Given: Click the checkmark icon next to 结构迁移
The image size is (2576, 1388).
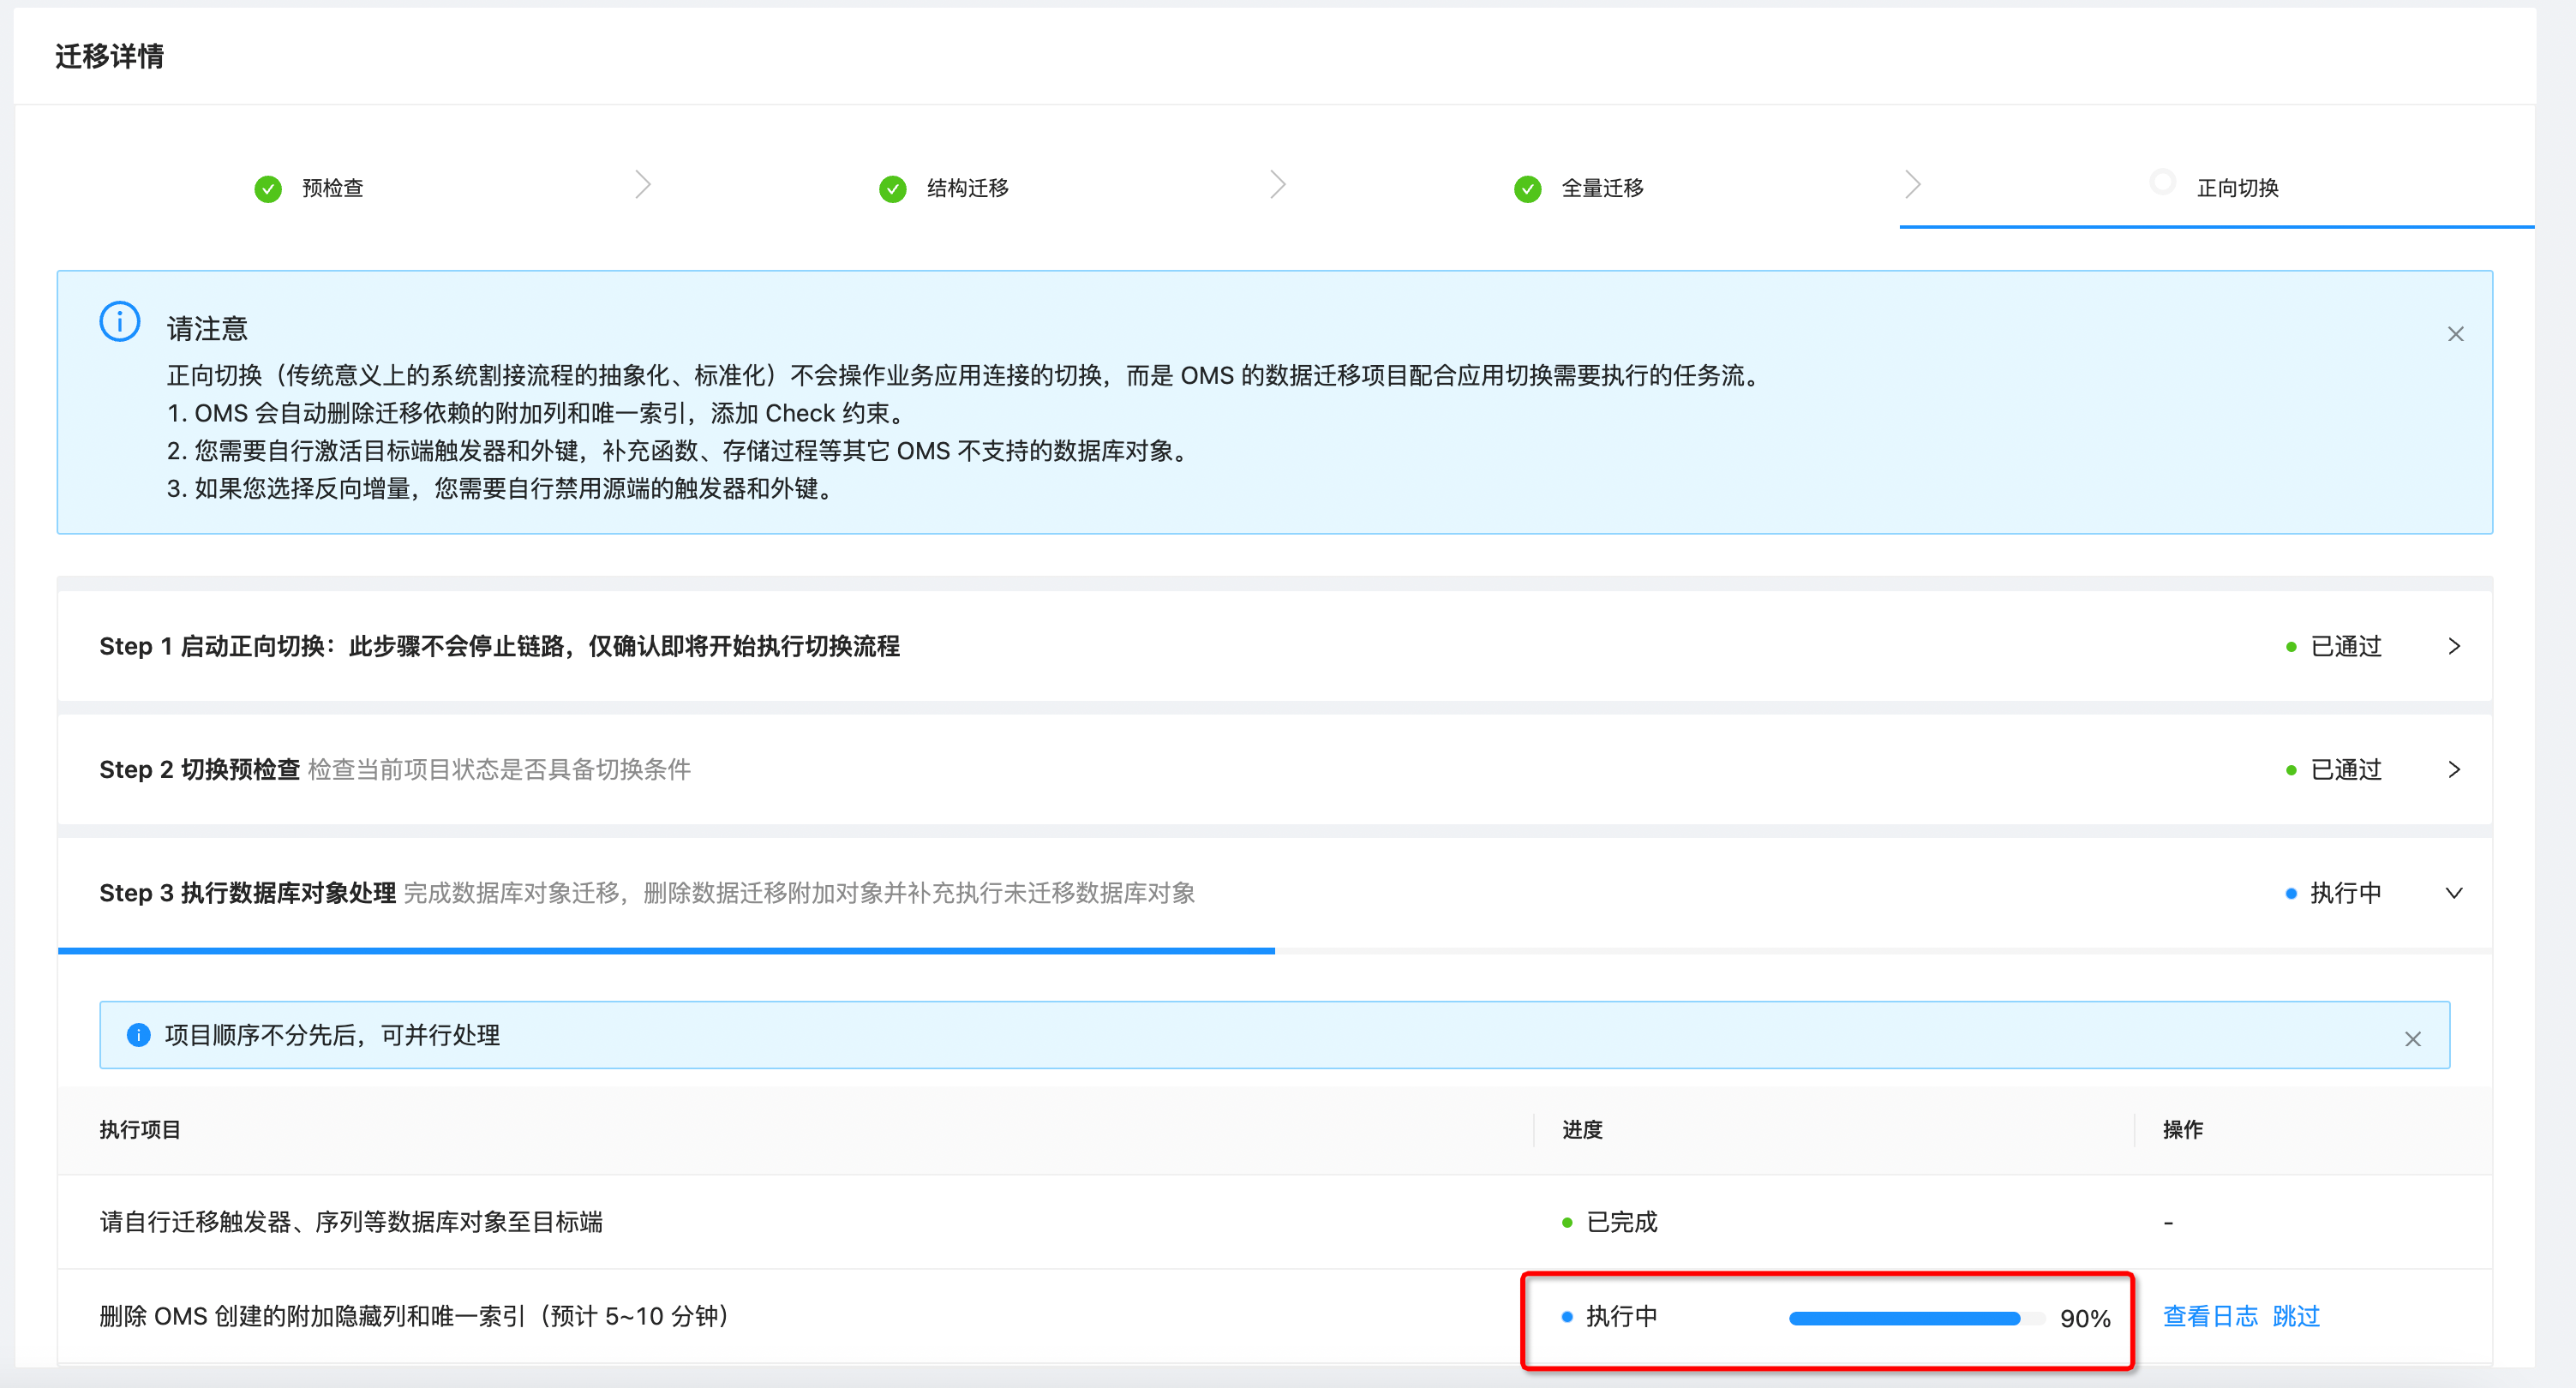Looking at the screenshot, I should (893, 188).
